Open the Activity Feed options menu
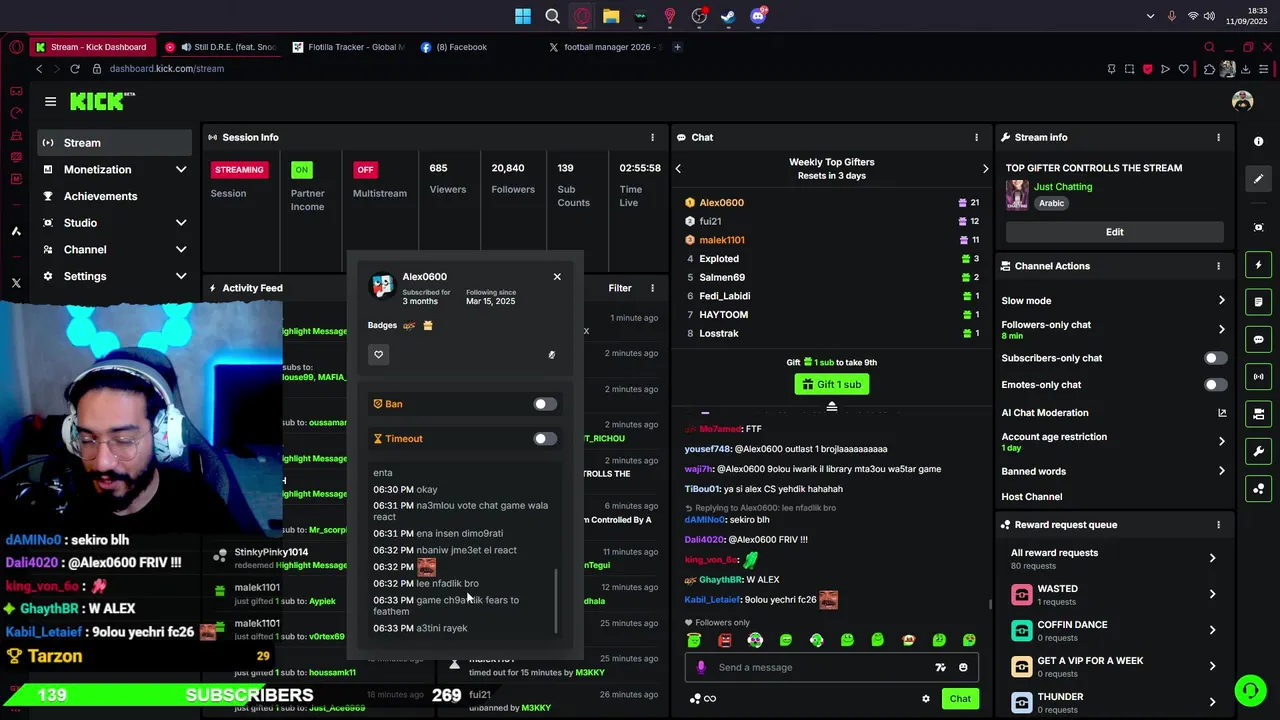This screenshot has height=720, width=1280. tap(653, 288)
